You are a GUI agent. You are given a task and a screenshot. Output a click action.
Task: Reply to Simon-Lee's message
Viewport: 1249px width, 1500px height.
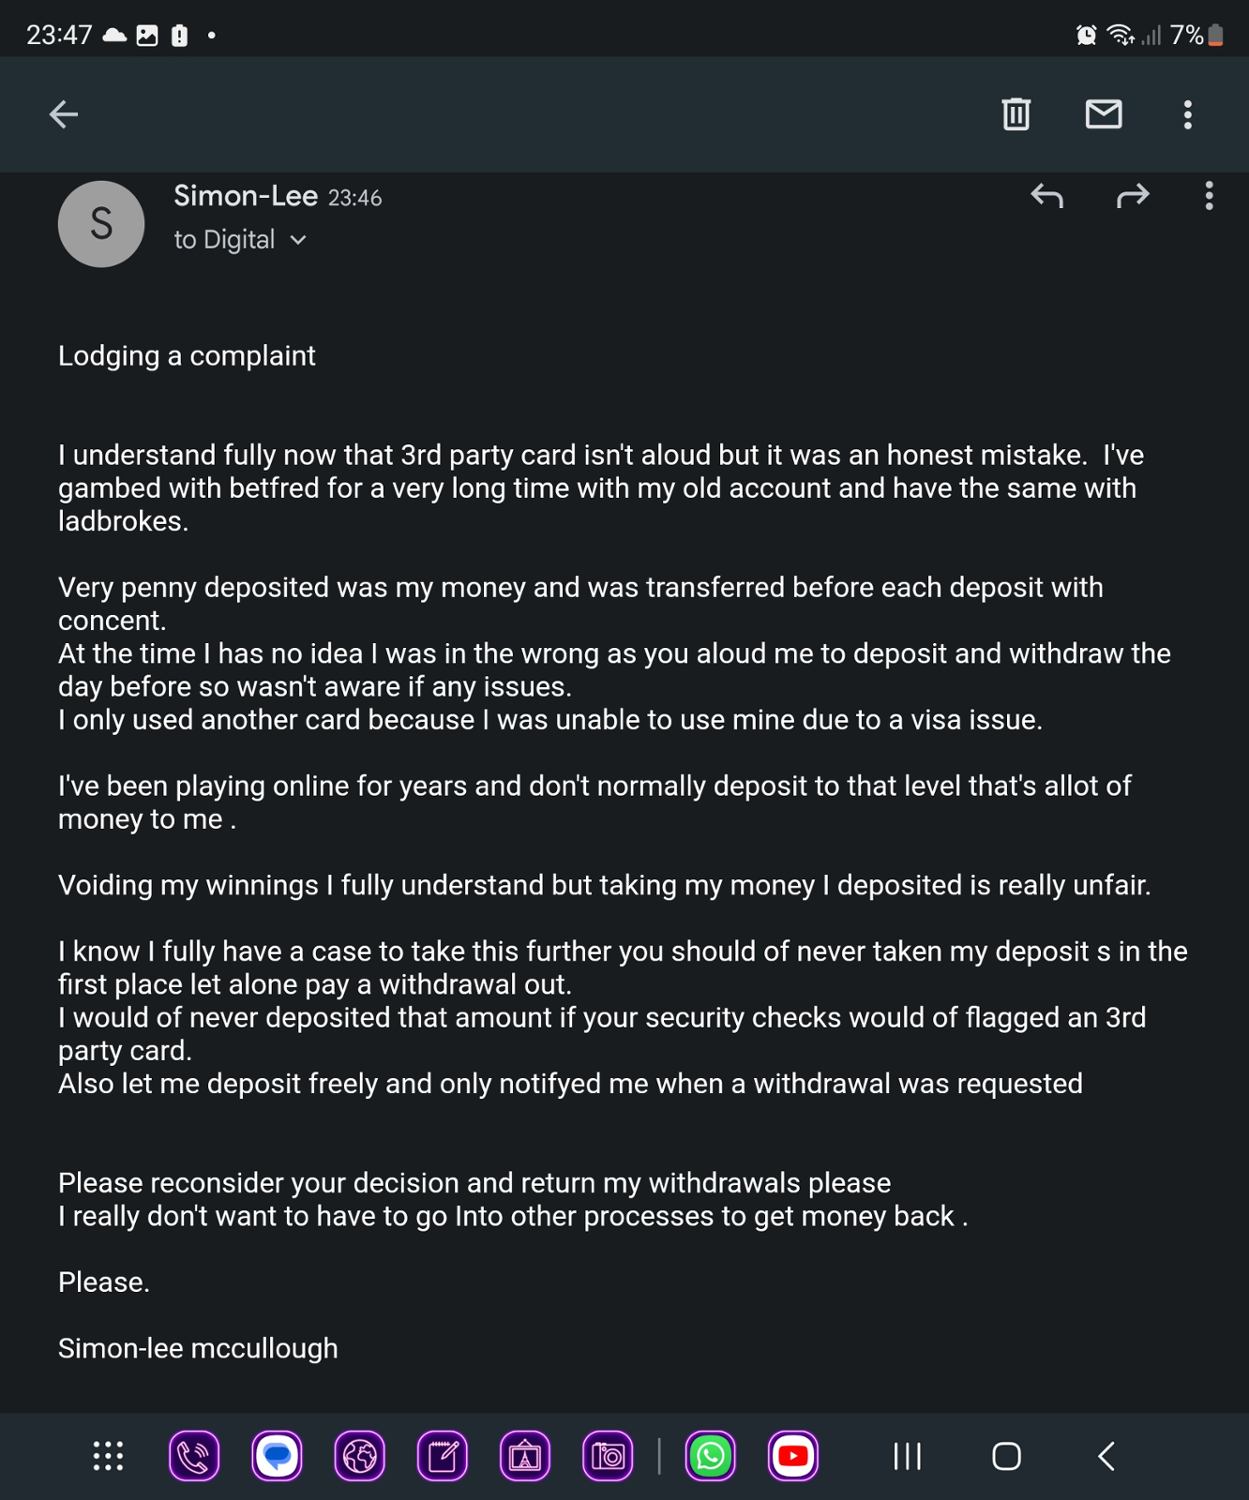tap(1046, 196)
